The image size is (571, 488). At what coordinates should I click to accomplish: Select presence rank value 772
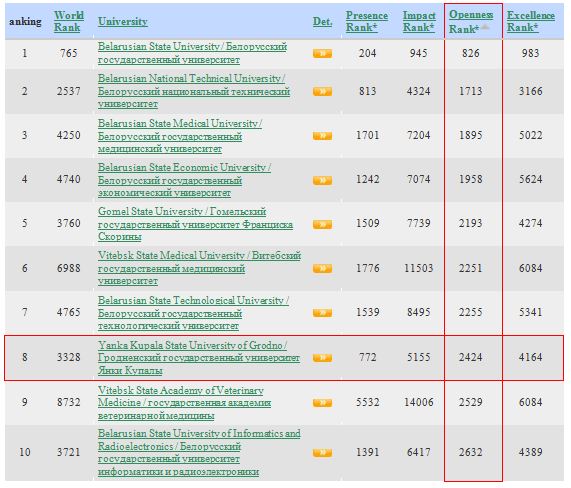pyautogui.click(x=367, y=357)
